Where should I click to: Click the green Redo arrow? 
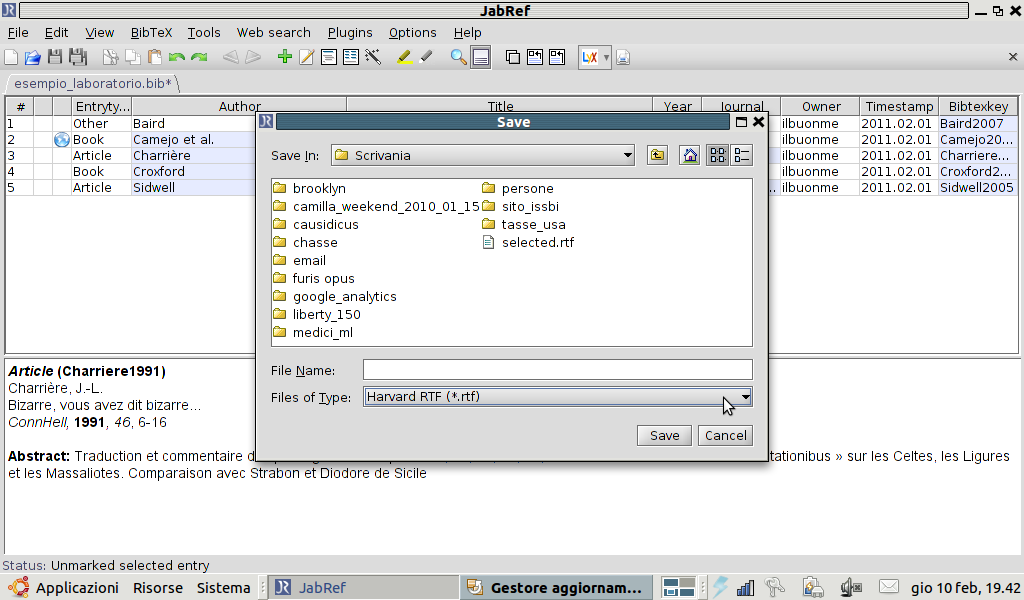pos(199,57)
